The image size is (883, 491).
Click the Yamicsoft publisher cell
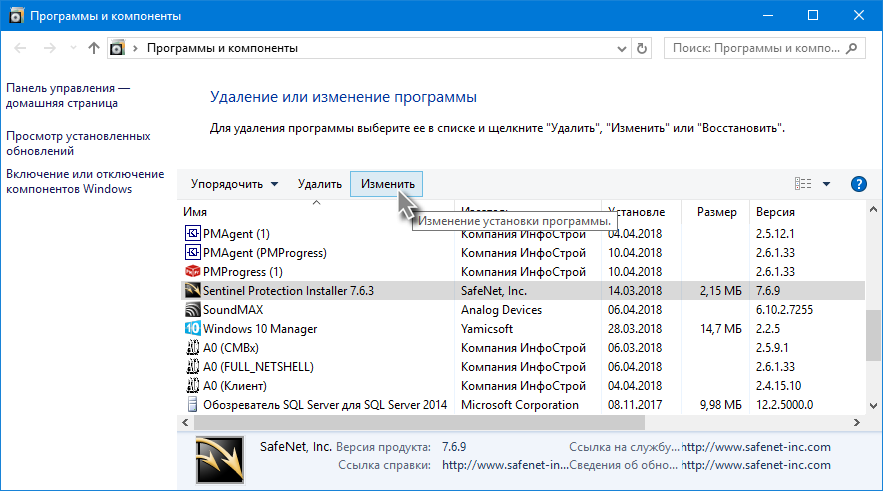(x=487, y=329)
